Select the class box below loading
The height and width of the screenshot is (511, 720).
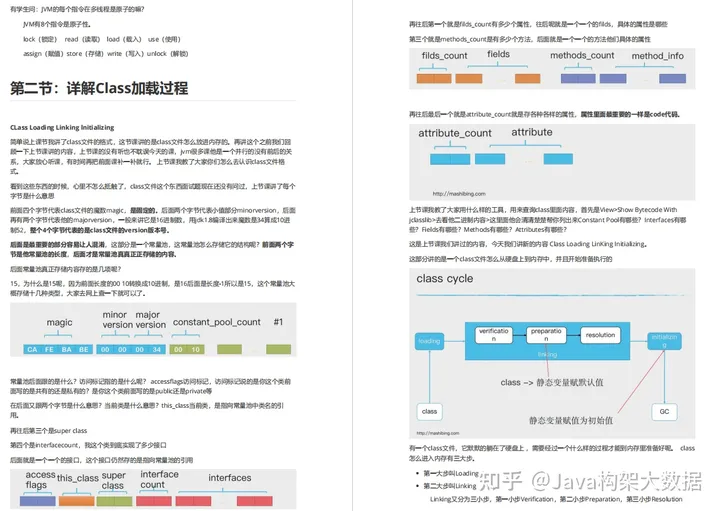pos(429,411)
